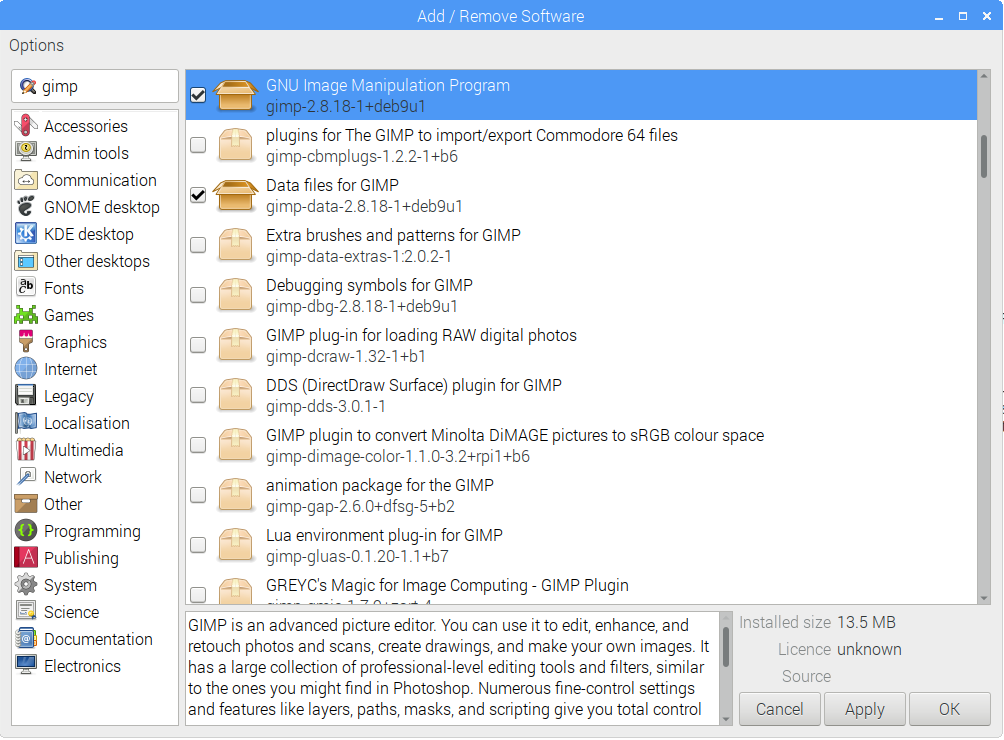Screen dimensions: 1004x740
Task: Click the Cancel button
Action: (x=779, y=709)
